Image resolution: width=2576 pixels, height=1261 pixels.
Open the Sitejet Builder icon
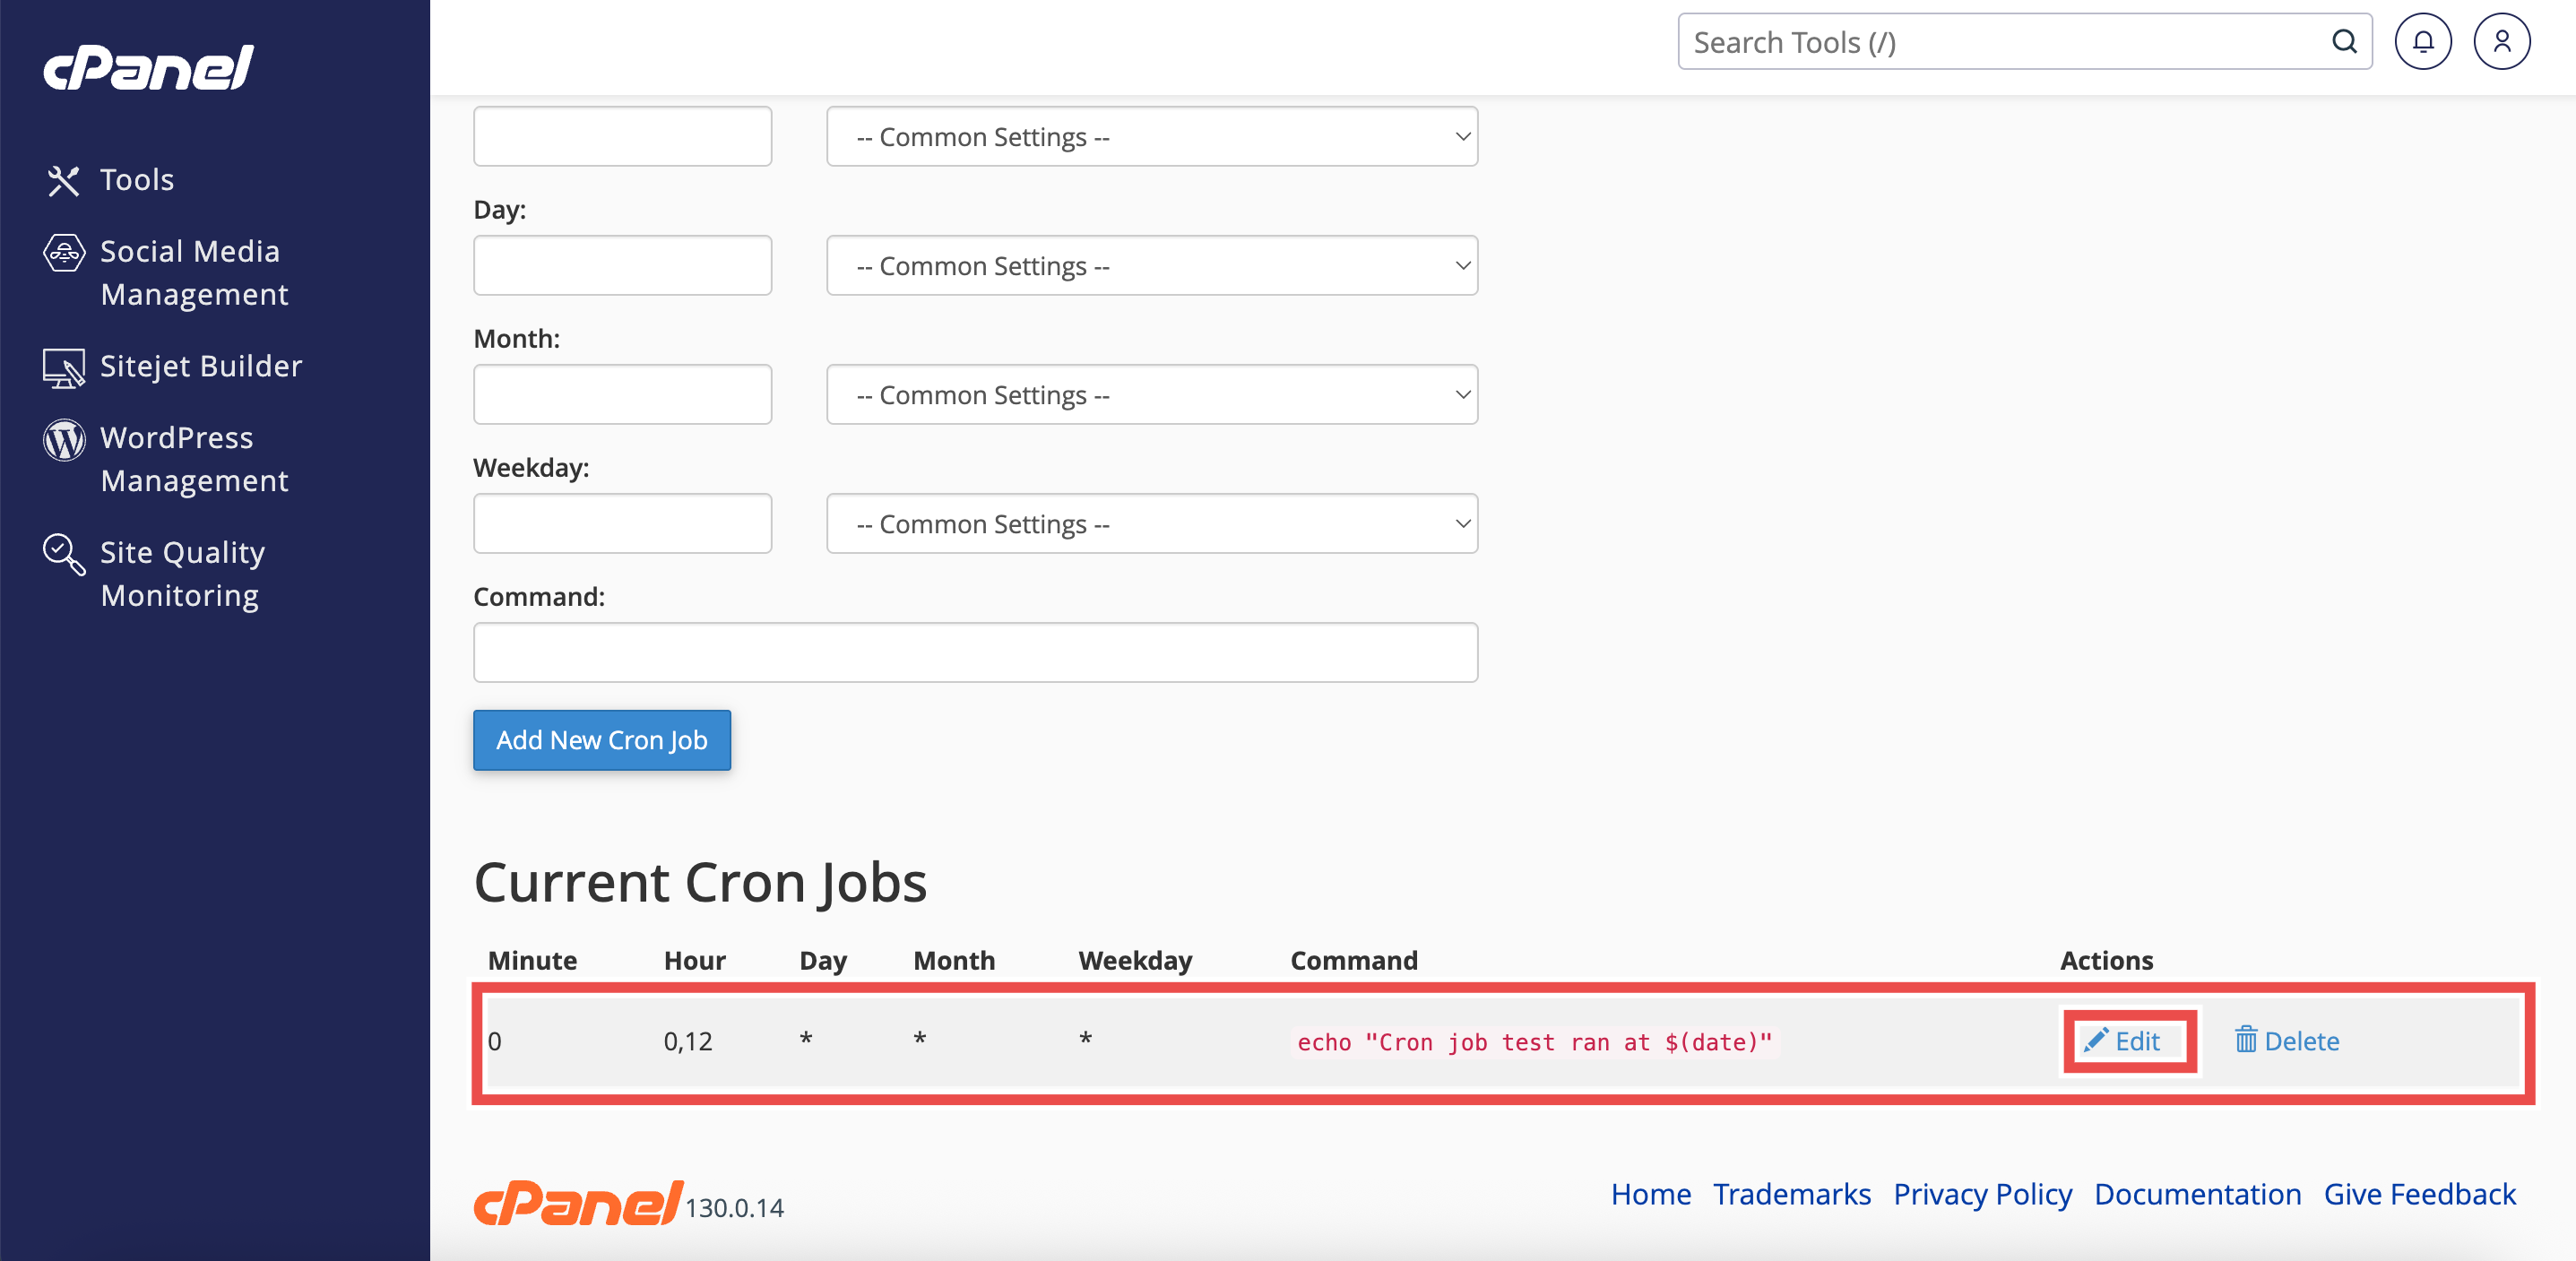click(x=63, y=367)
